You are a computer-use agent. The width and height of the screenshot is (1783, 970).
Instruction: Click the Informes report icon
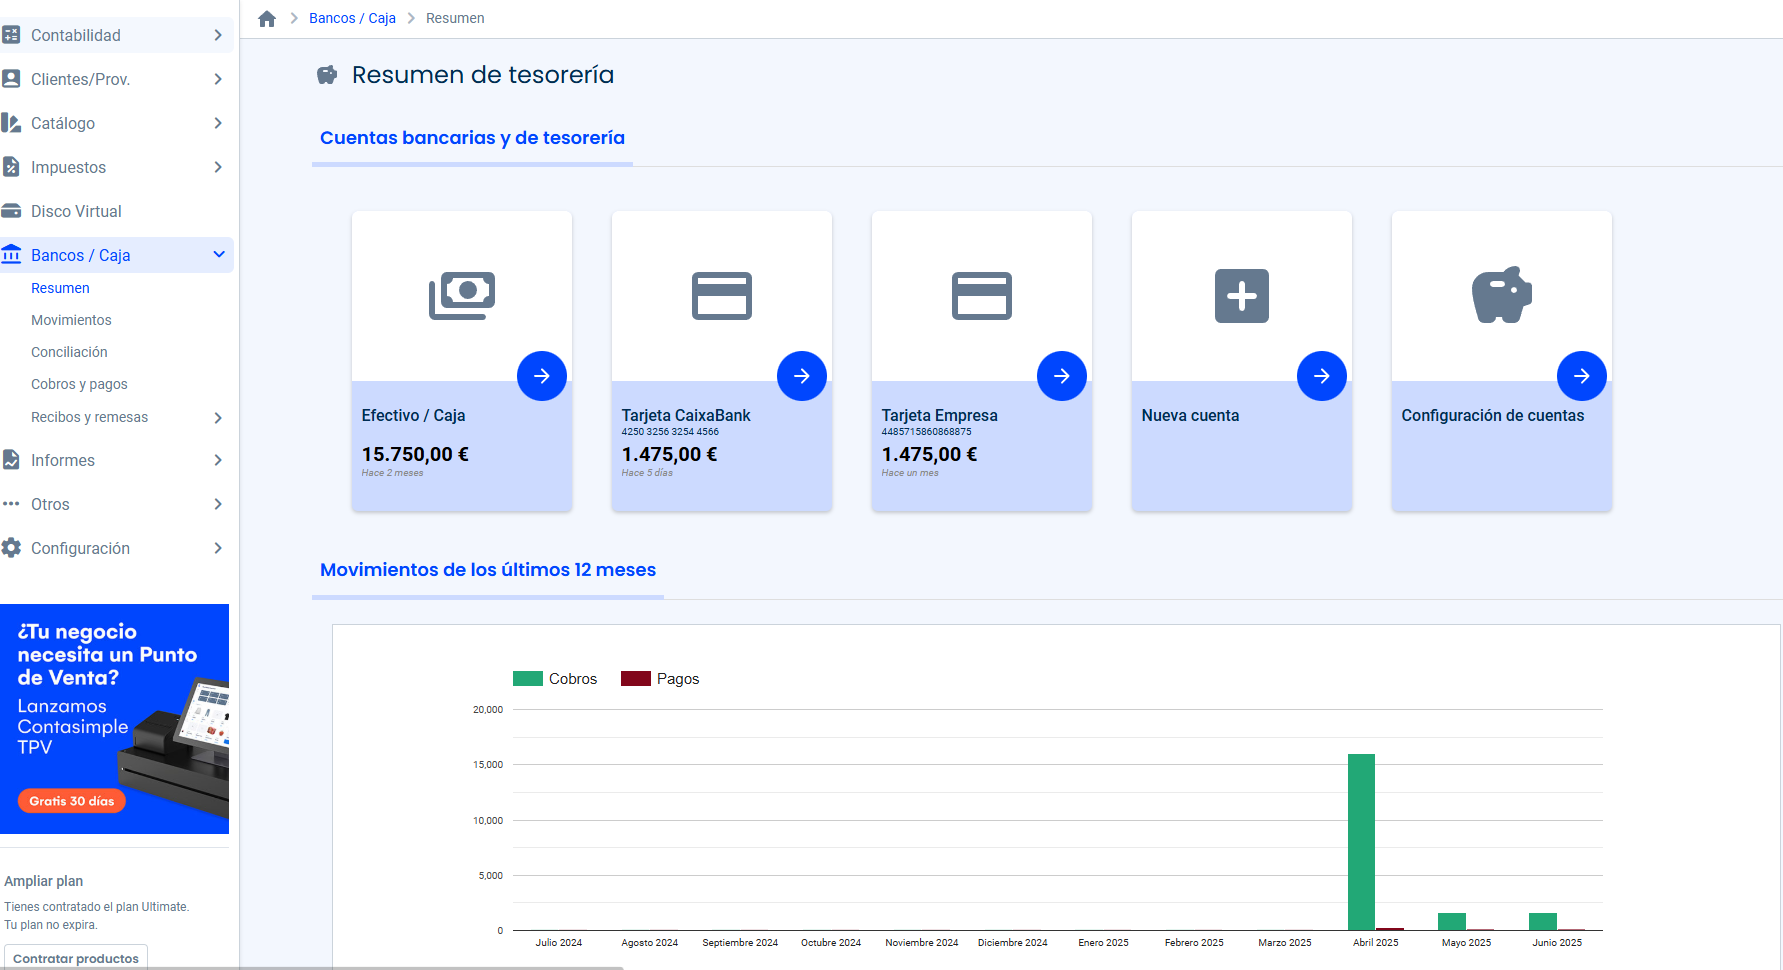coord(11,460)
